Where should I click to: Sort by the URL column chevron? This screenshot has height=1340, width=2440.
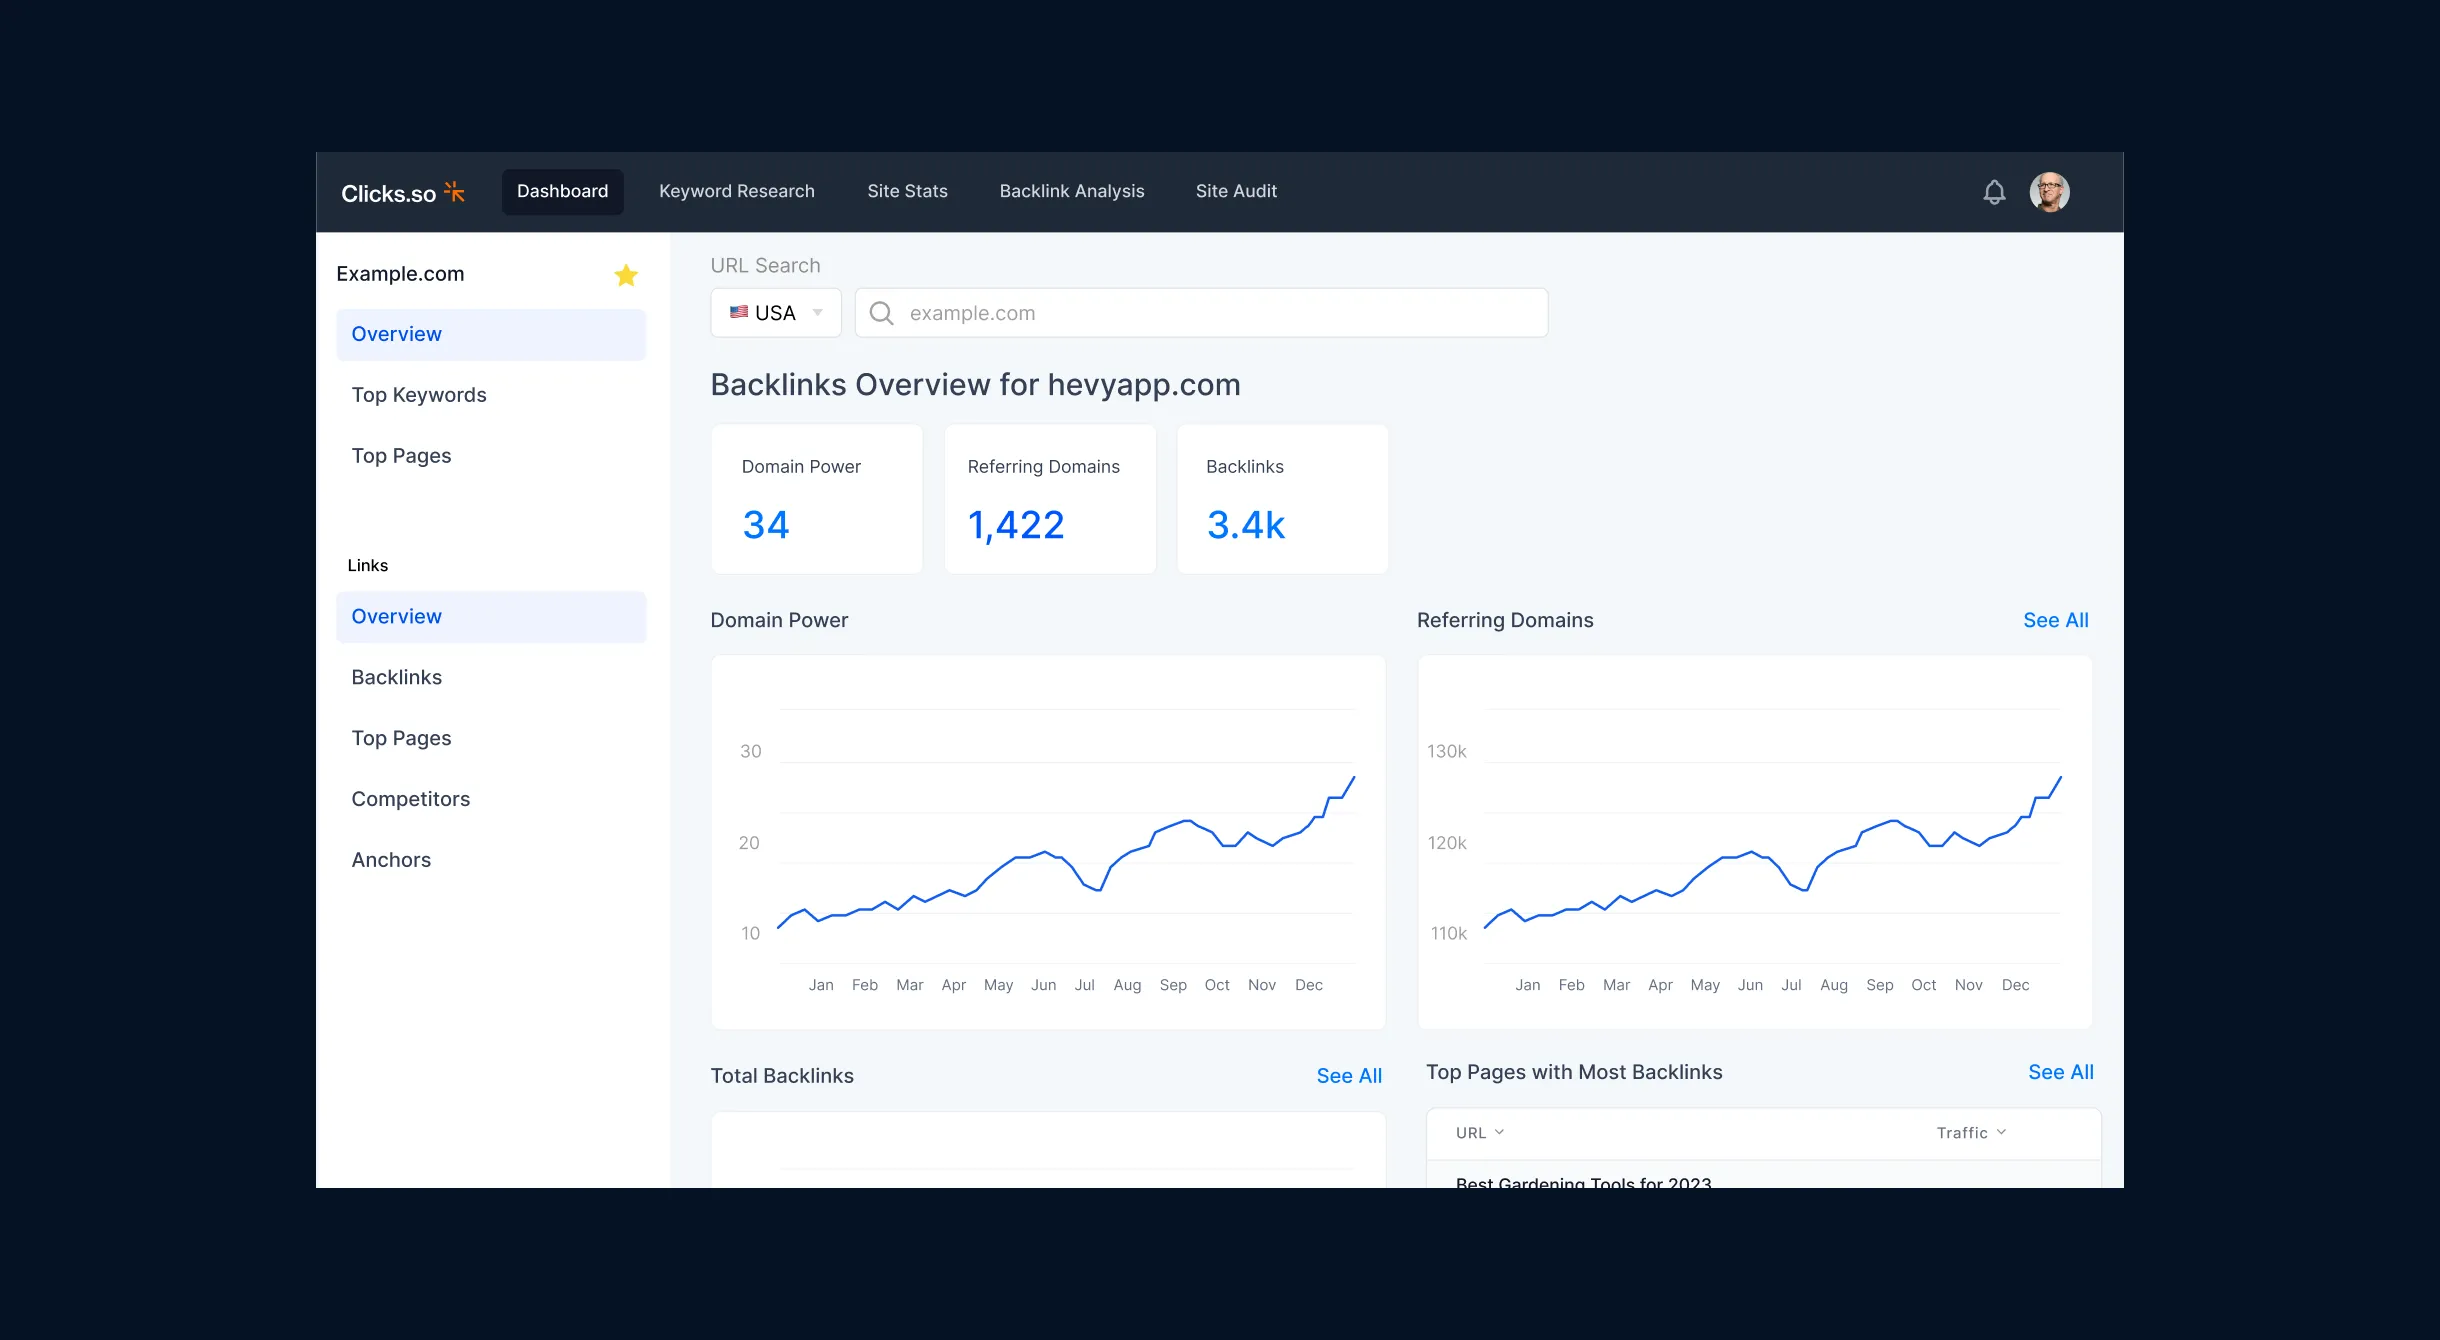[x=1499, y=1132]
